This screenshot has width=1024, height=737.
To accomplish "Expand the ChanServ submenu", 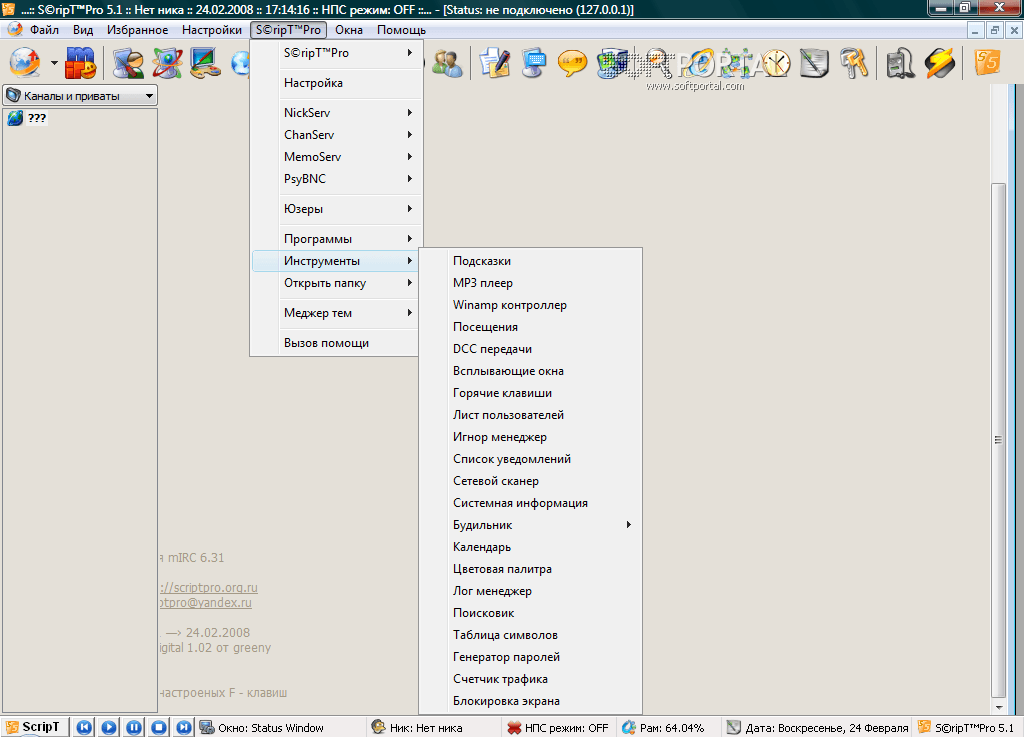I will pos(336,134).
